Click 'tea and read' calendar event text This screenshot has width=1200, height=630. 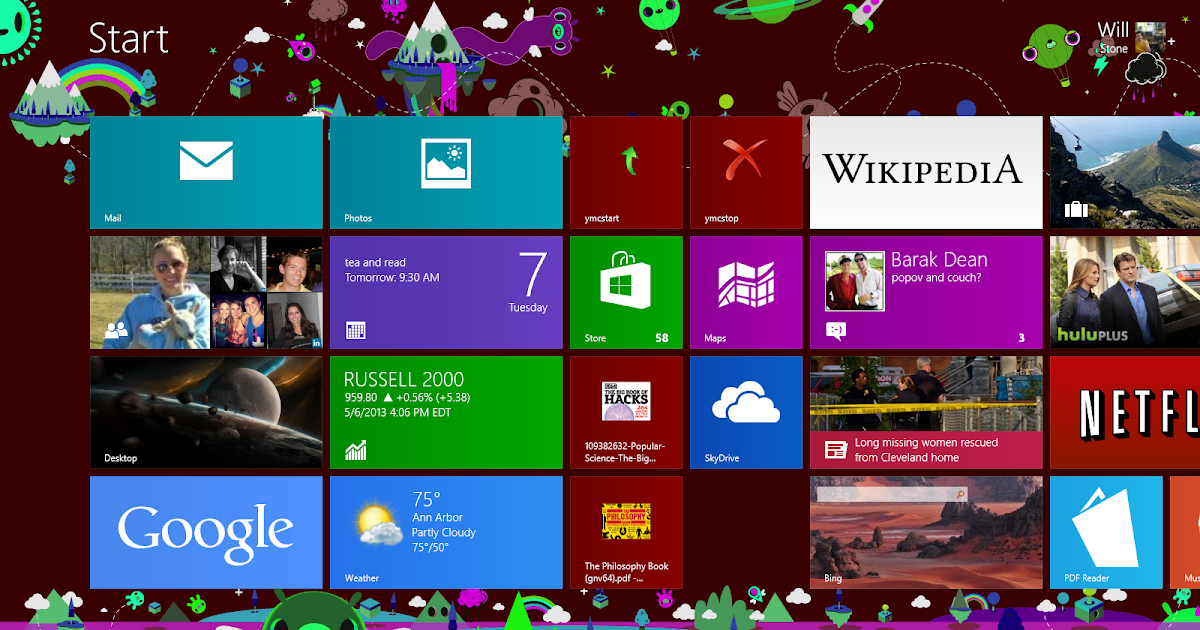pyautogui.click(x=375, y=262)
